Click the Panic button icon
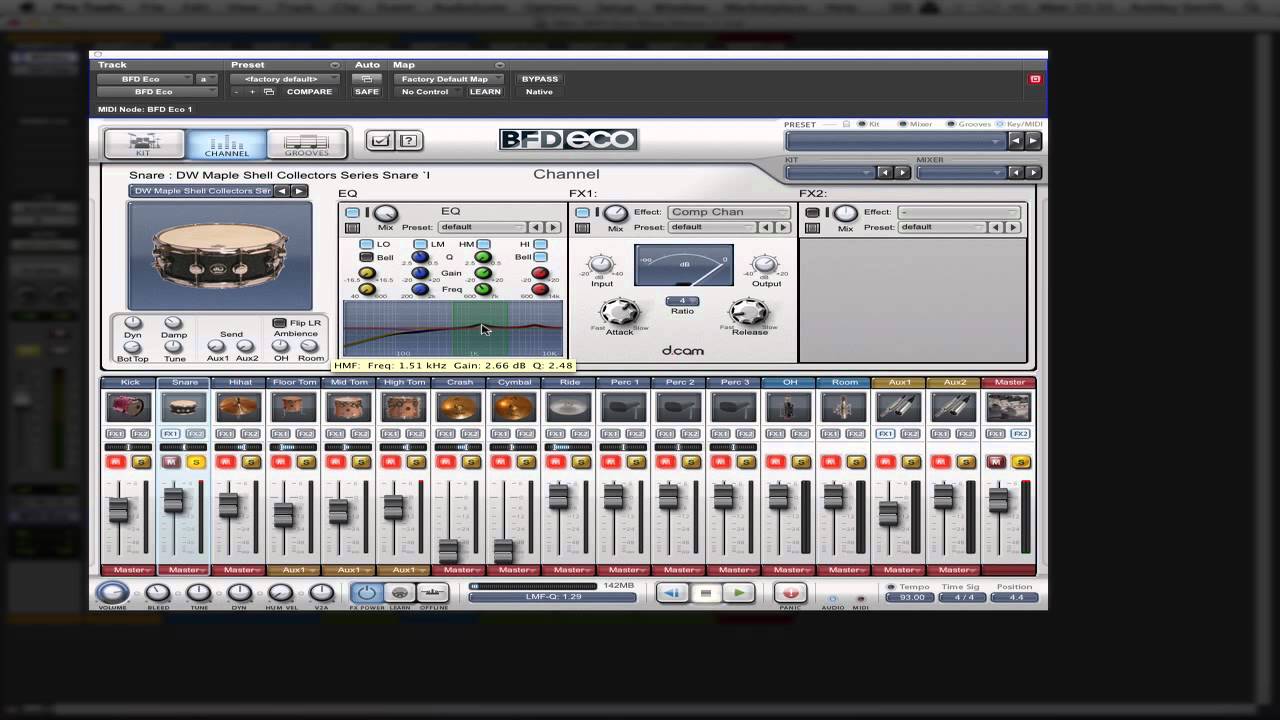Screen dimensions: 1280x720 790,593
